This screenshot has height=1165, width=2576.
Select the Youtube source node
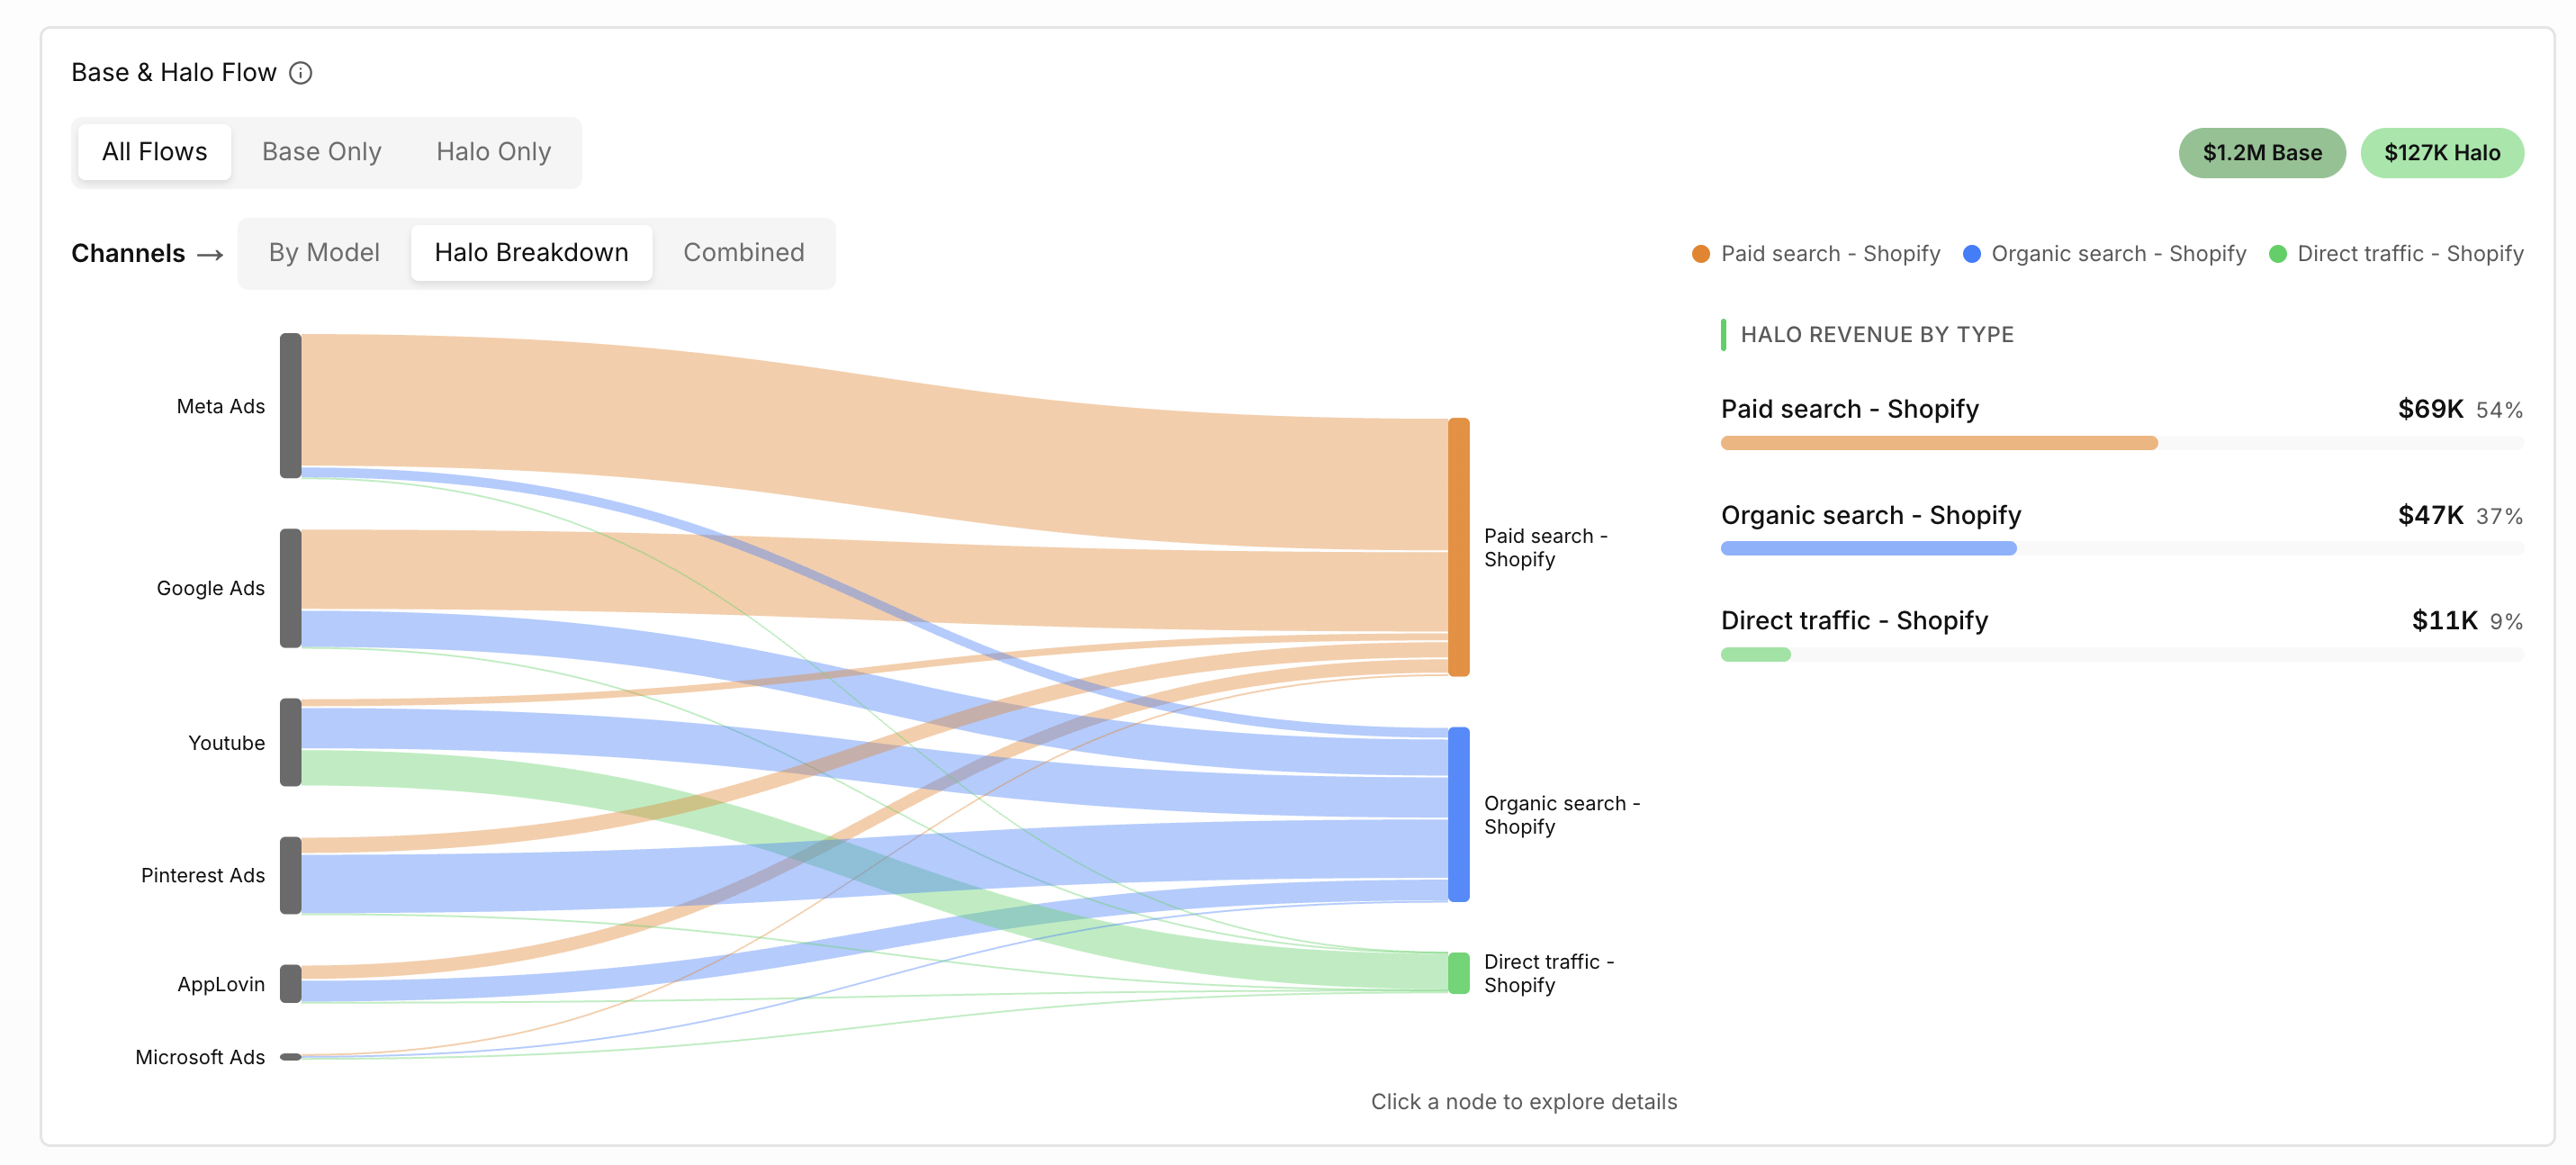[x=290, y=742]
